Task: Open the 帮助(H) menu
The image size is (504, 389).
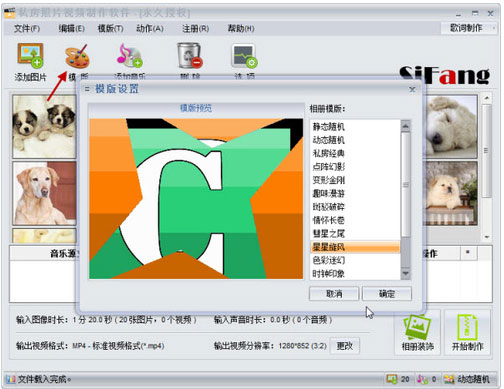Action: point(241,29)
